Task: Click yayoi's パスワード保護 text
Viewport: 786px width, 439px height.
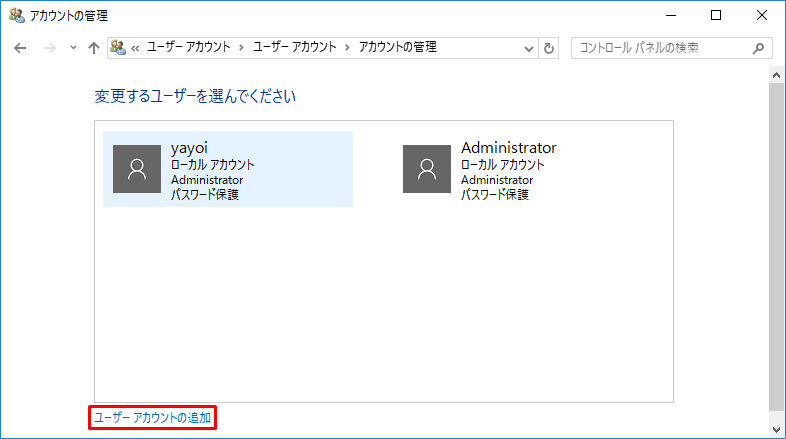Action: [205, 194]
